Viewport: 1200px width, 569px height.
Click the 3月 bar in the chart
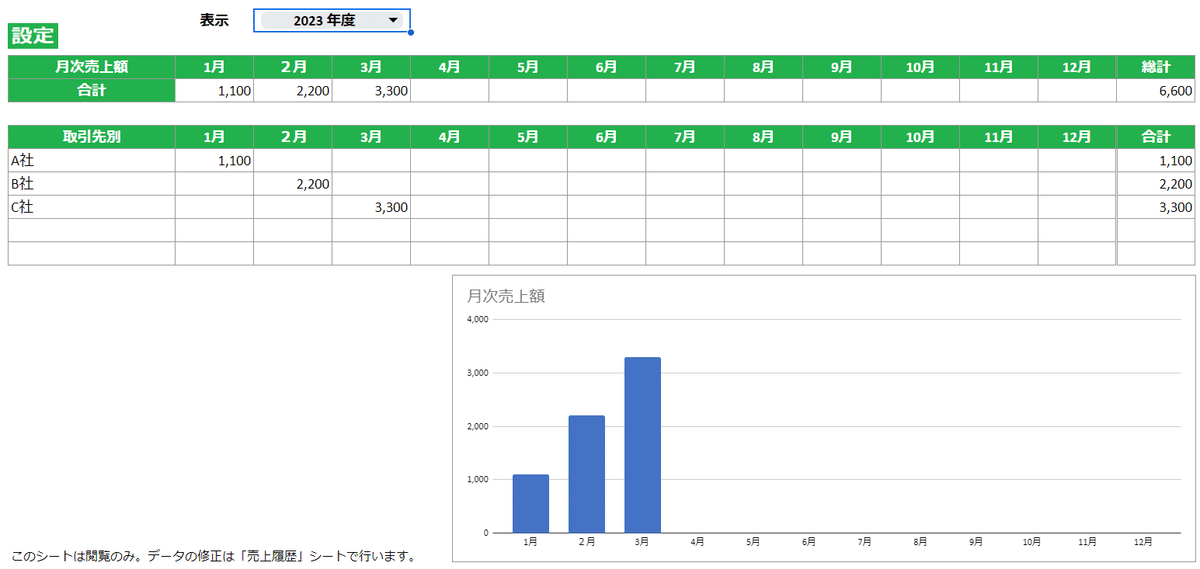point(642,445)
